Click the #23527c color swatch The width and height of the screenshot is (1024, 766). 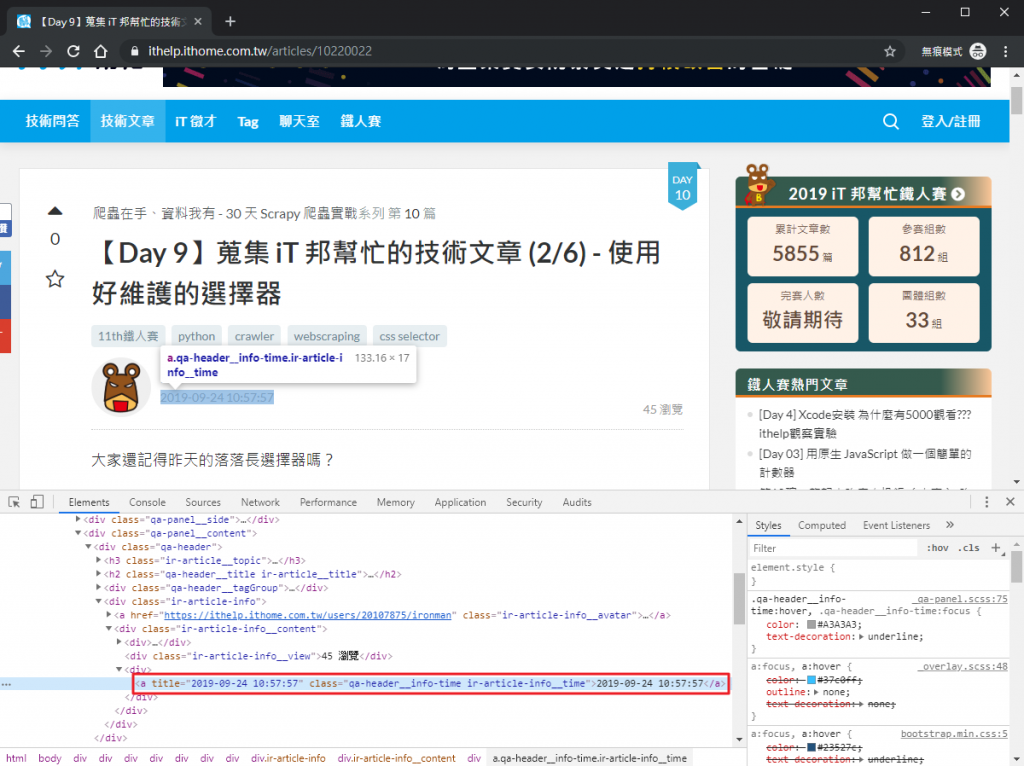811,748
